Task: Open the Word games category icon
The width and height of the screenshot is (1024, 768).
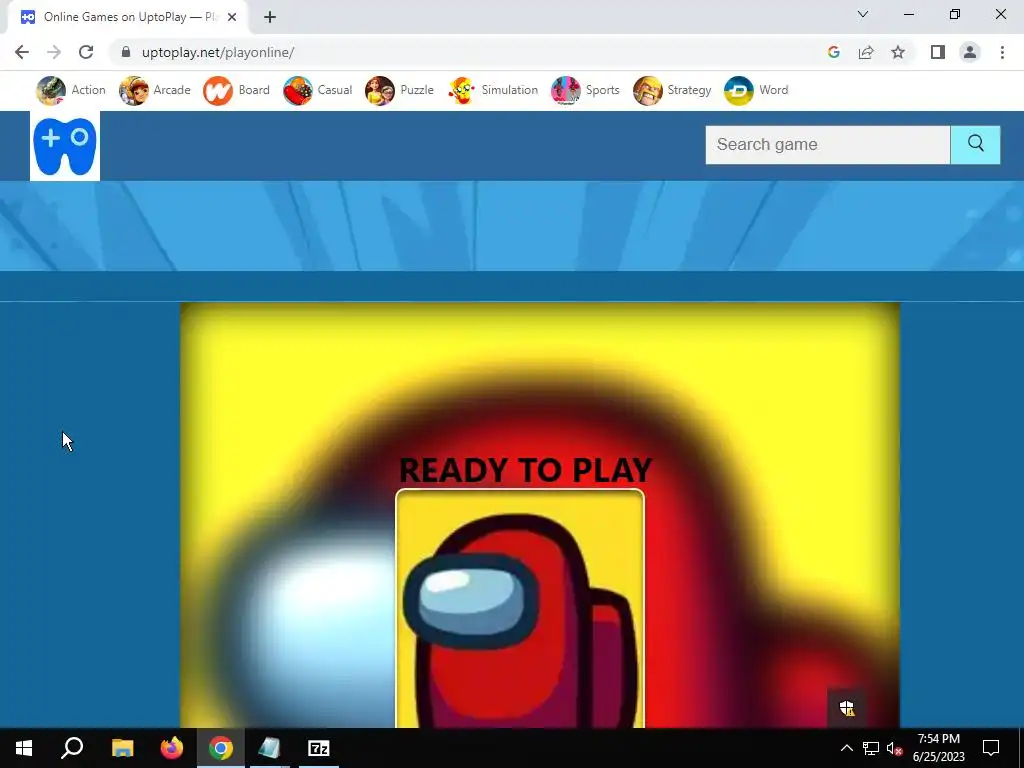Action: pos(739,90)
